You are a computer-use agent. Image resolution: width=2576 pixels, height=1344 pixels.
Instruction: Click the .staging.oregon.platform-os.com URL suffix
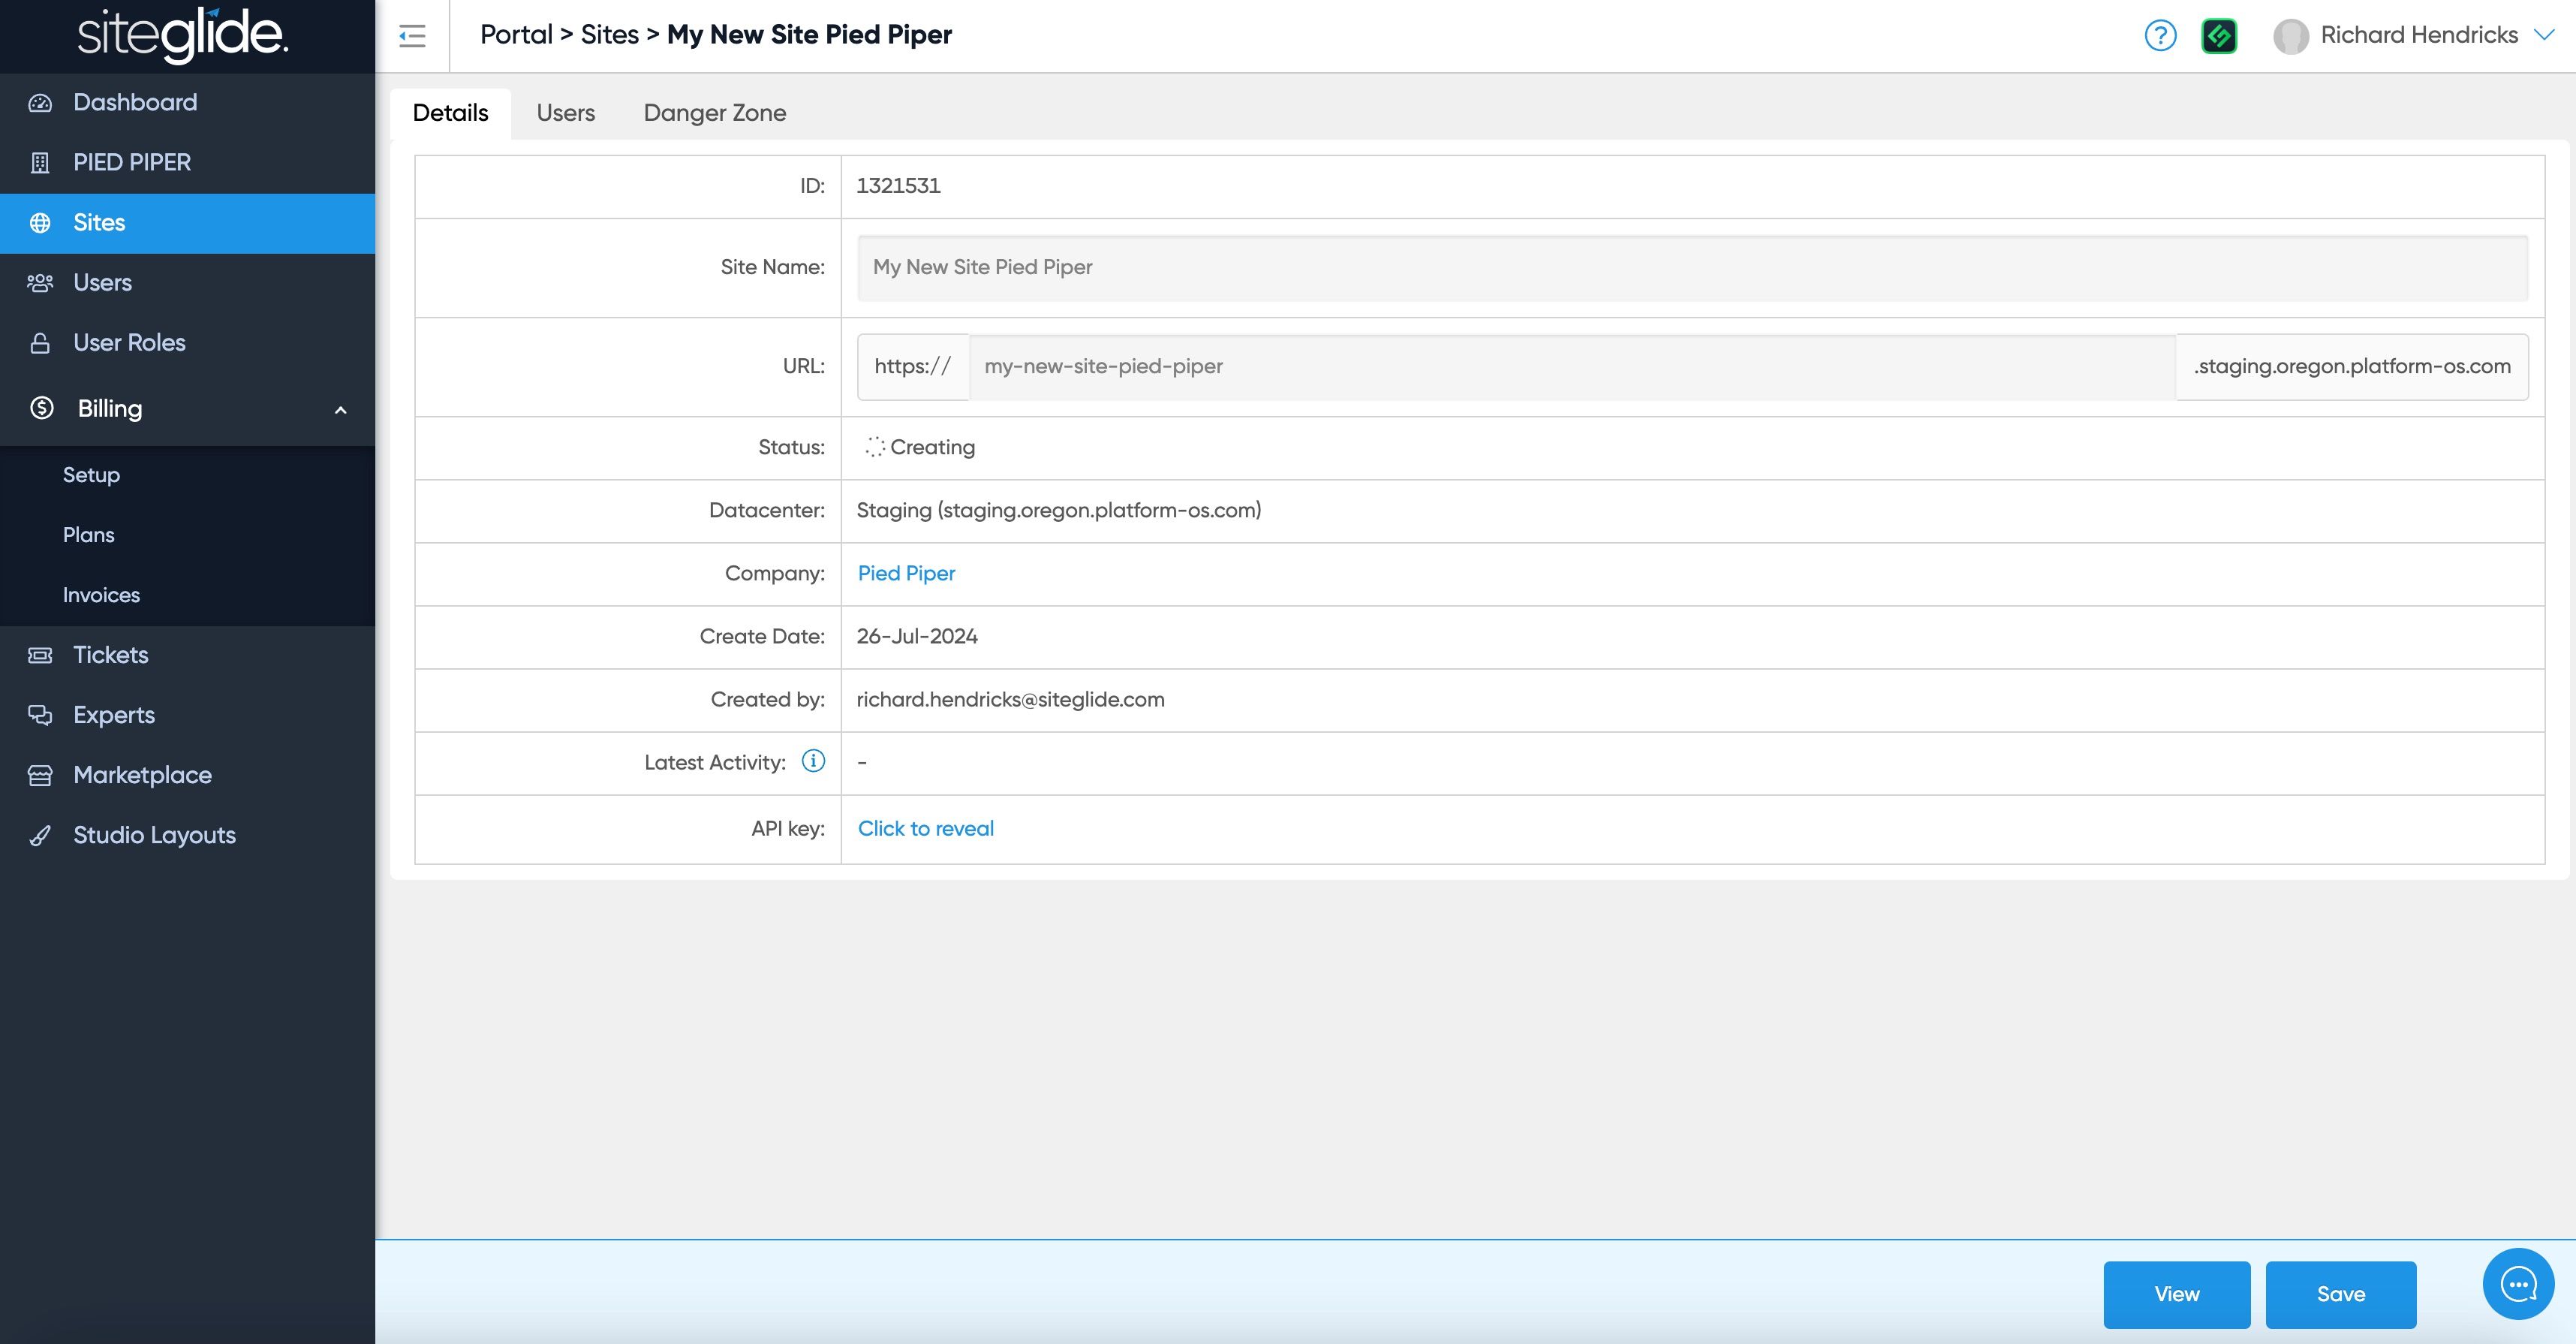[x=2352, y=366]
